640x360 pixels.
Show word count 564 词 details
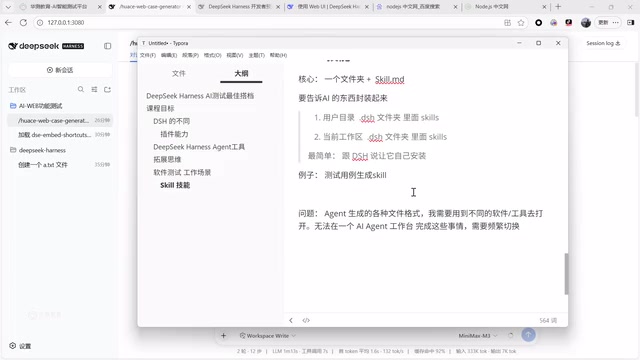(x=548, y=320)
